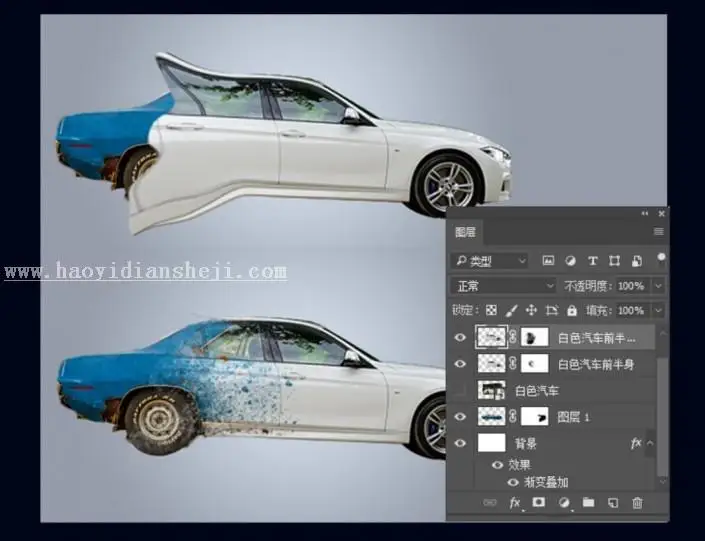Screen dimensions: 705x541
Task: Click the chain link on top selected layer
Action: (x=513, y=337)
